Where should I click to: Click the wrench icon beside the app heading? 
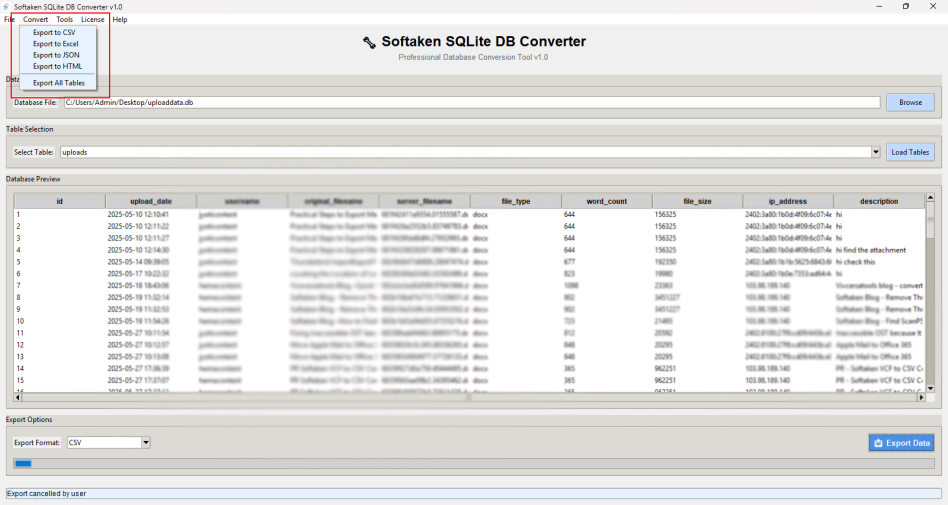369,43
